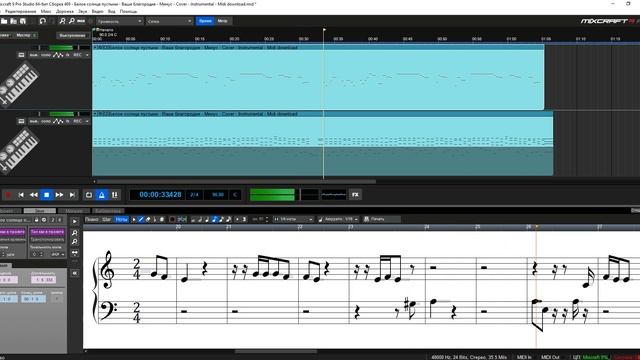Click the time display 00:00:33428

coord(160,195)
